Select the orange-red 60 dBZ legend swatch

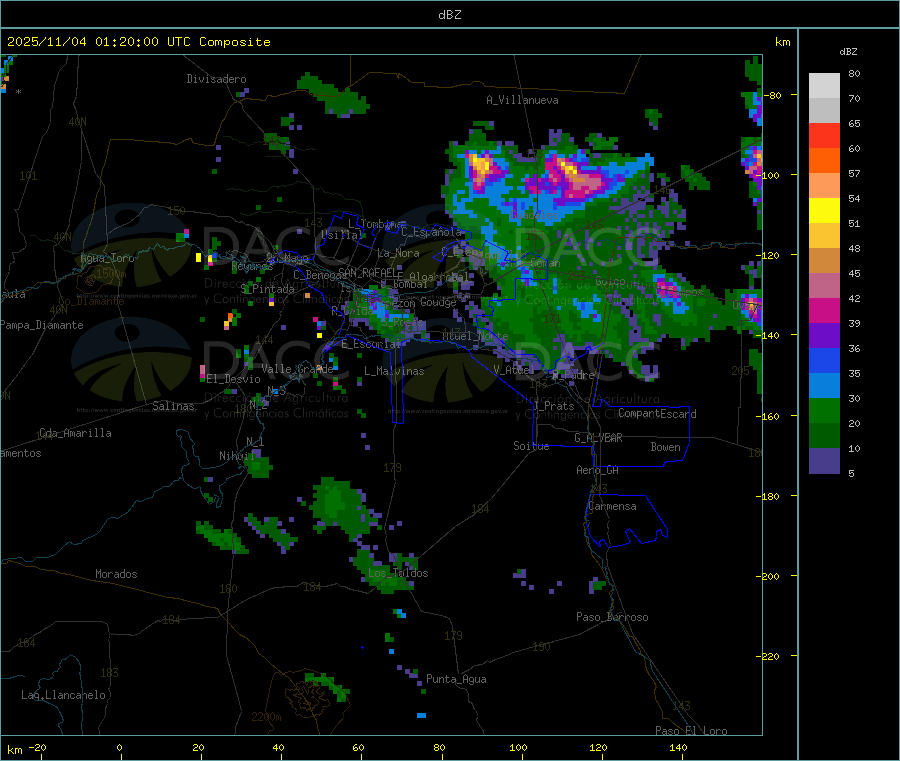(824, 161)
